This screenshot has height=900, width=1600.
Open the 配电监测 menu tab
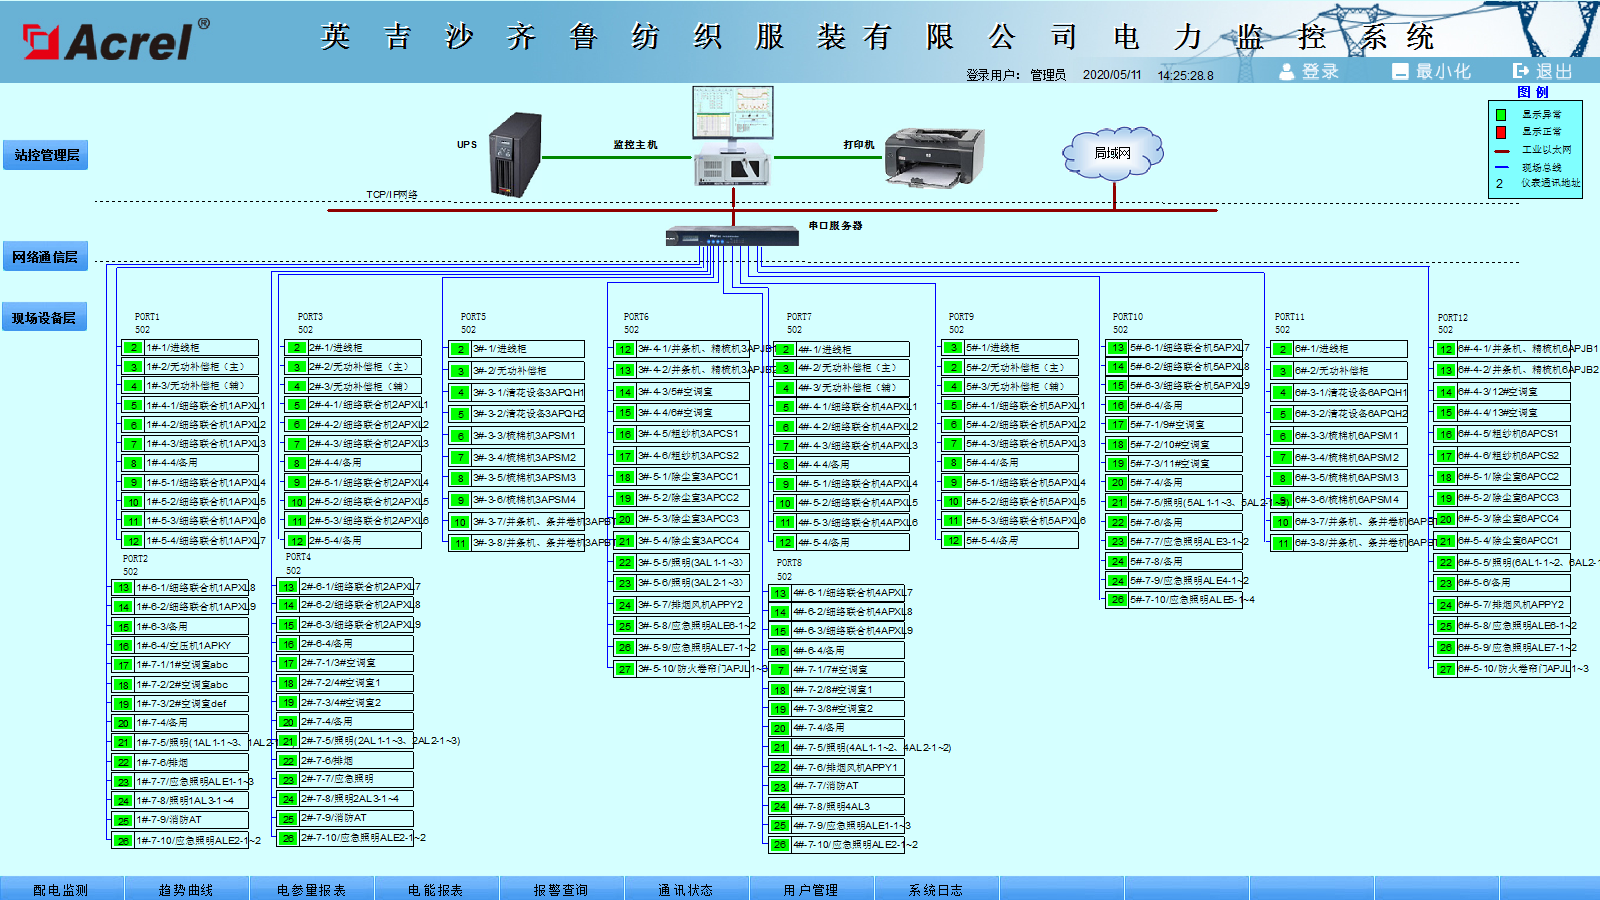click(61, 889)
